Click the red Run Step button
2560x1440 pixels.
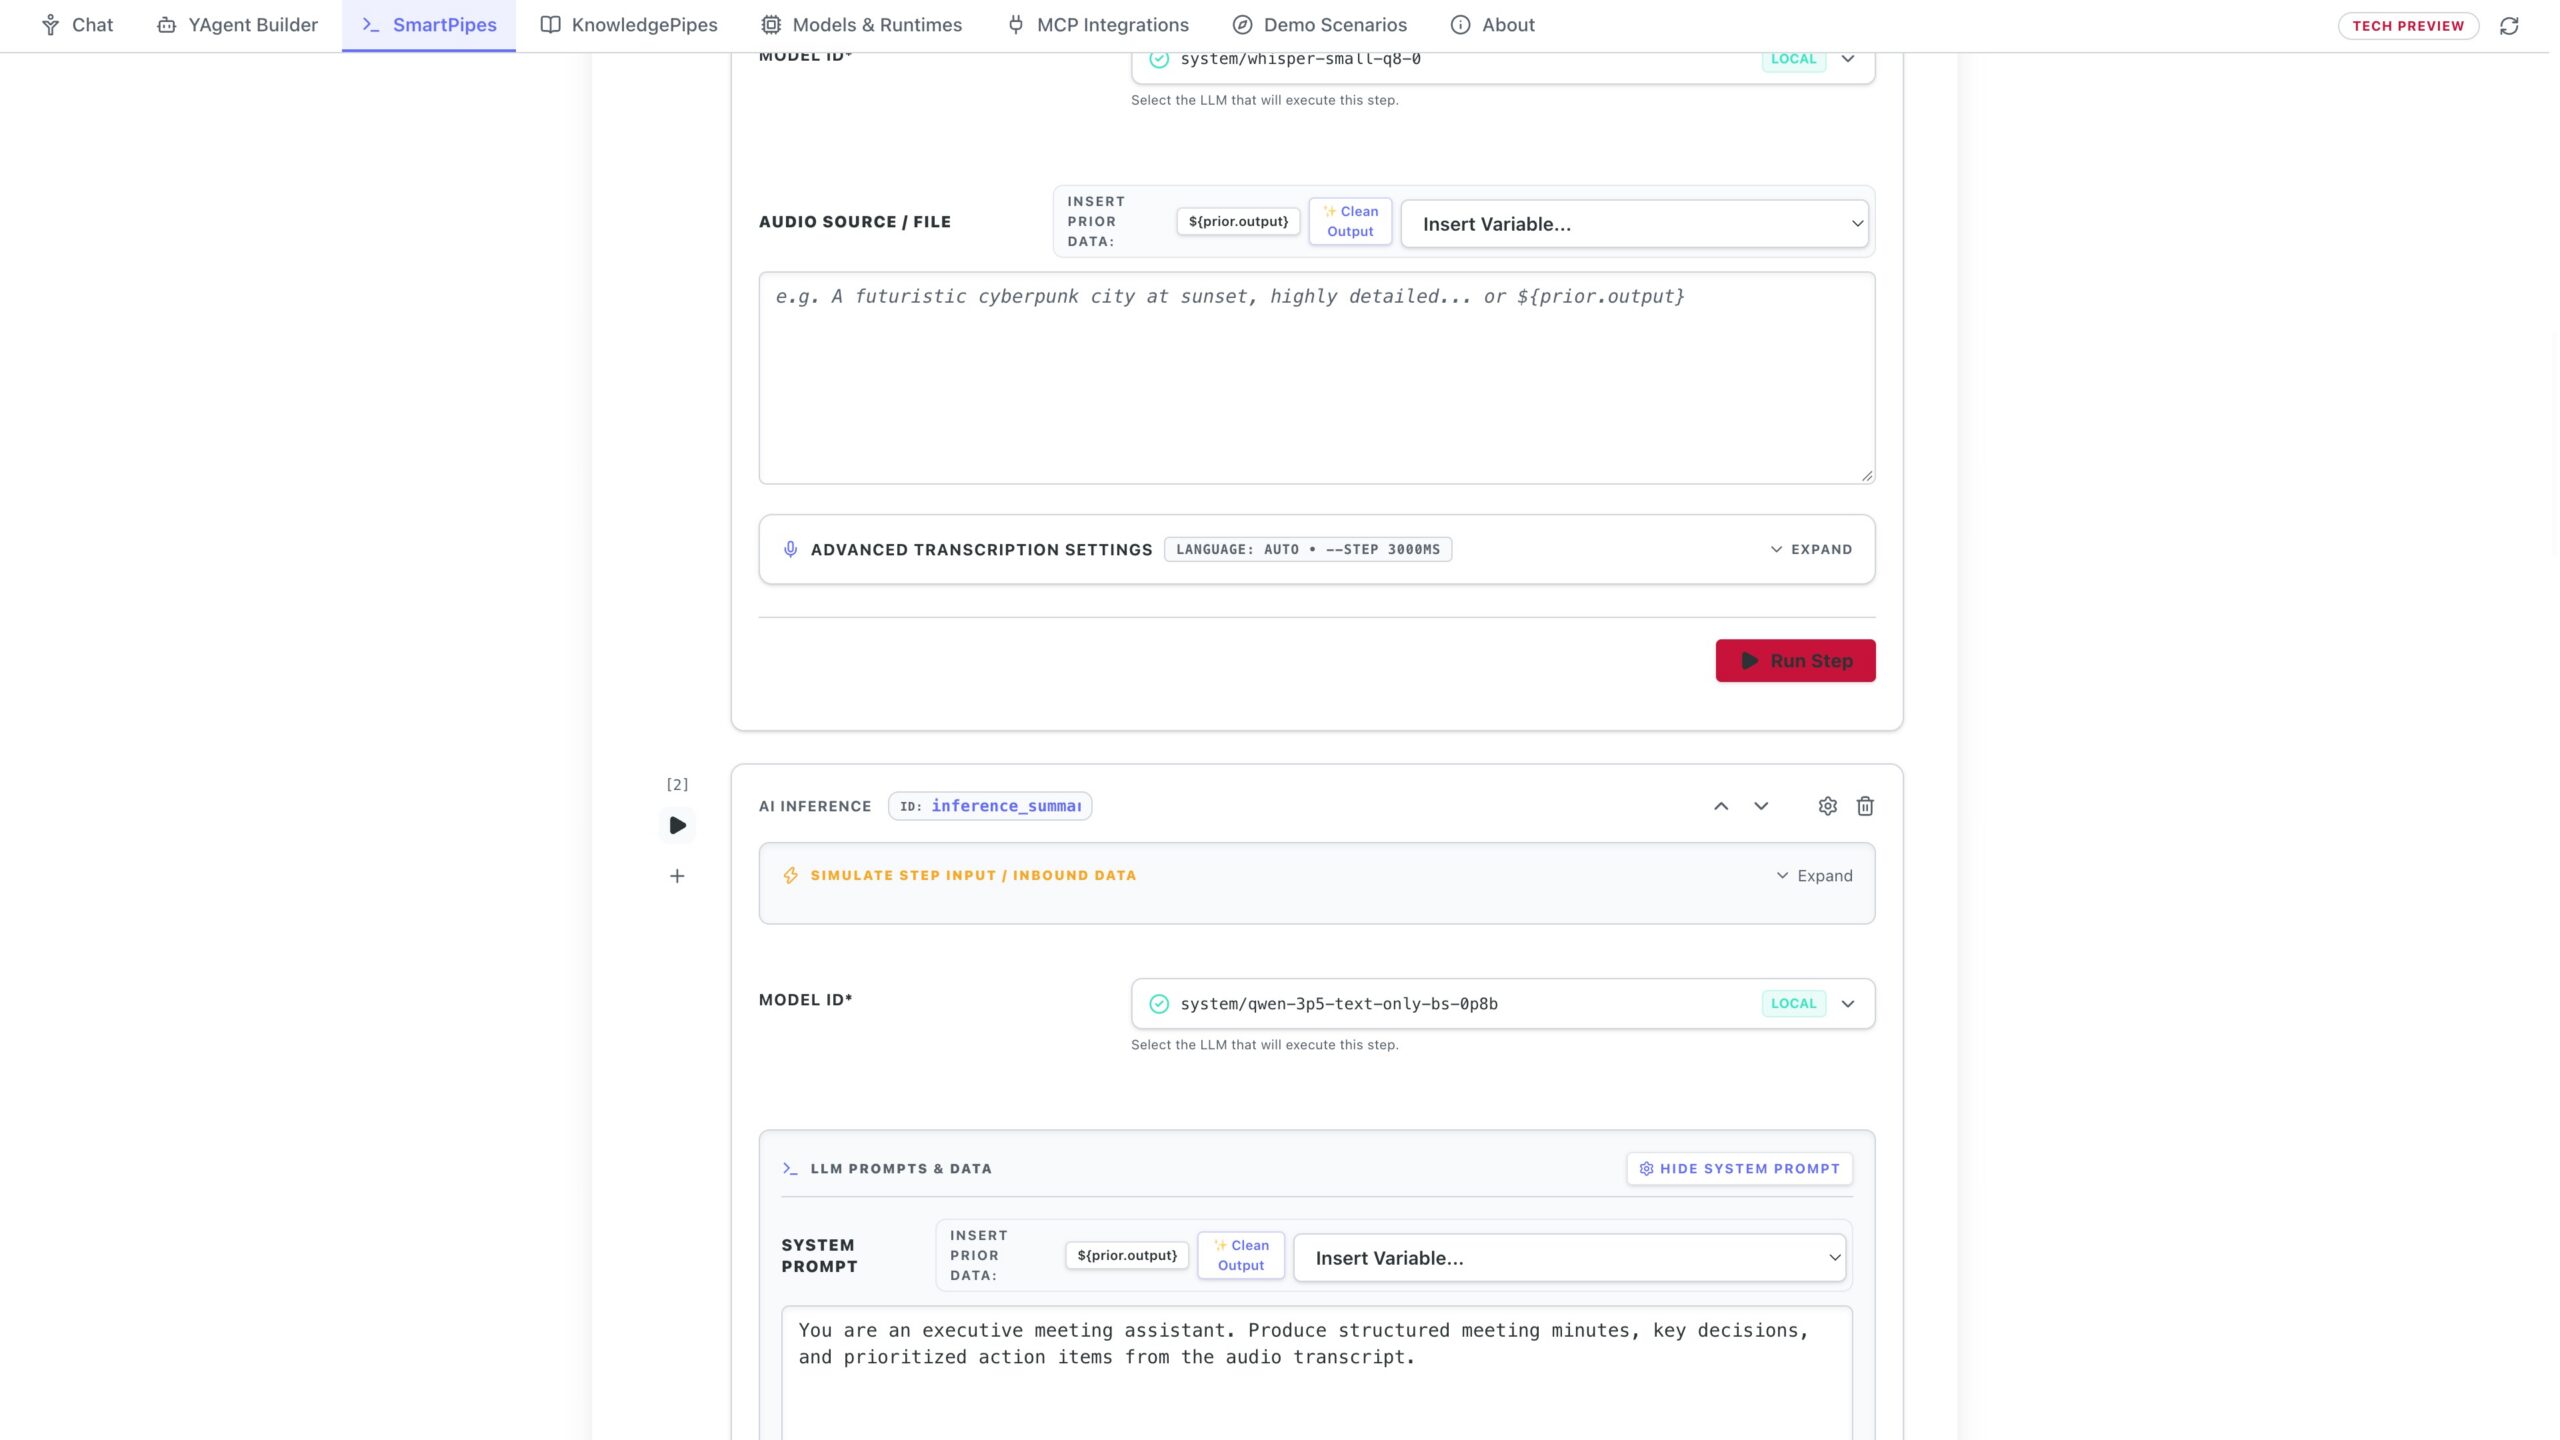click(1795, 661)
